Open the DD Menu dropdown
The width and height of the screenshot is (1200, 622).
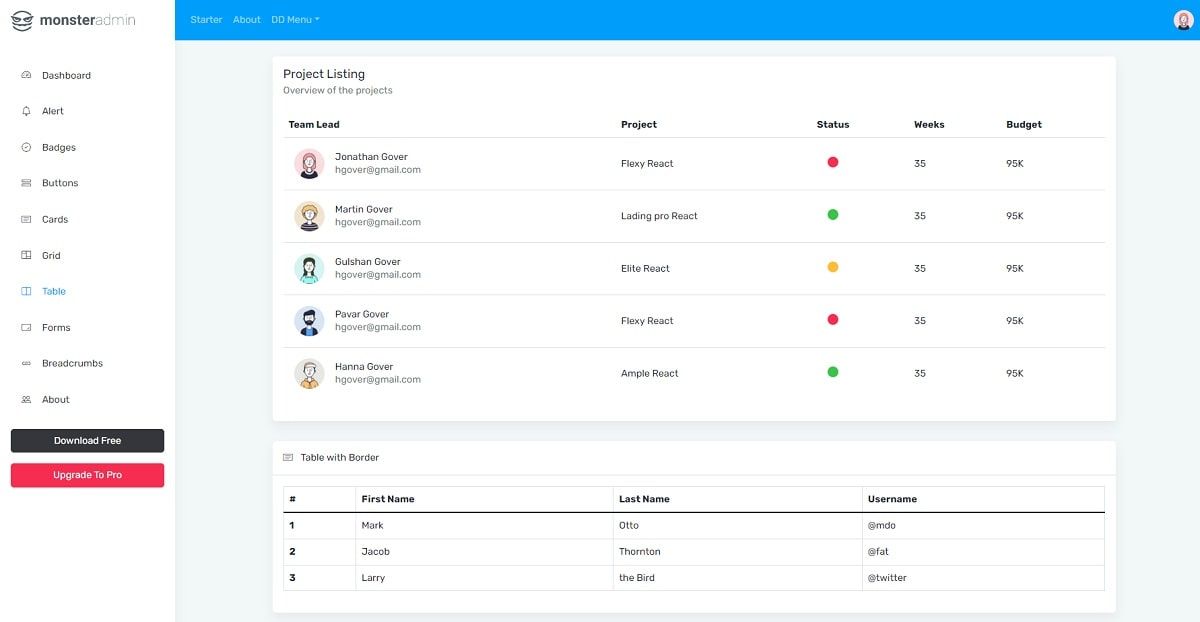294,19
